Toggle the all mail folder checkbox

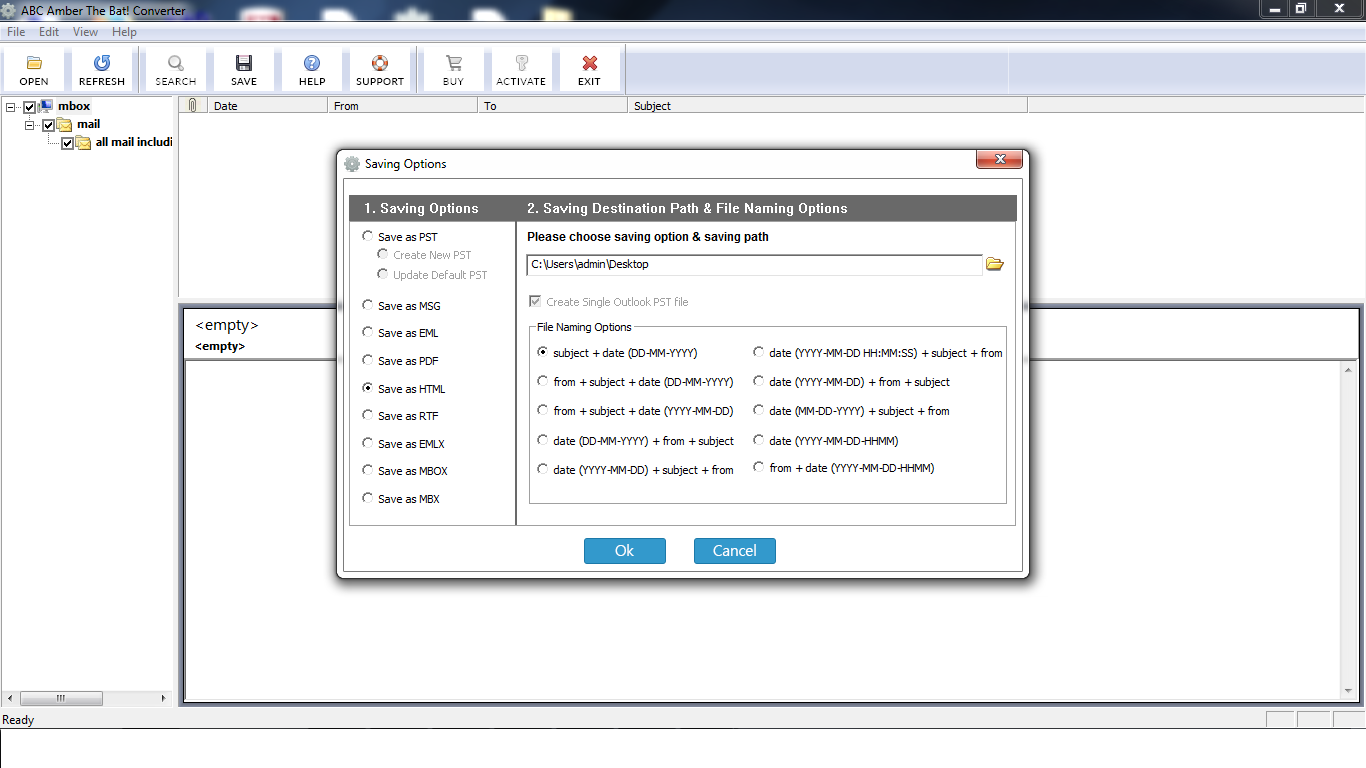point(68,144)
